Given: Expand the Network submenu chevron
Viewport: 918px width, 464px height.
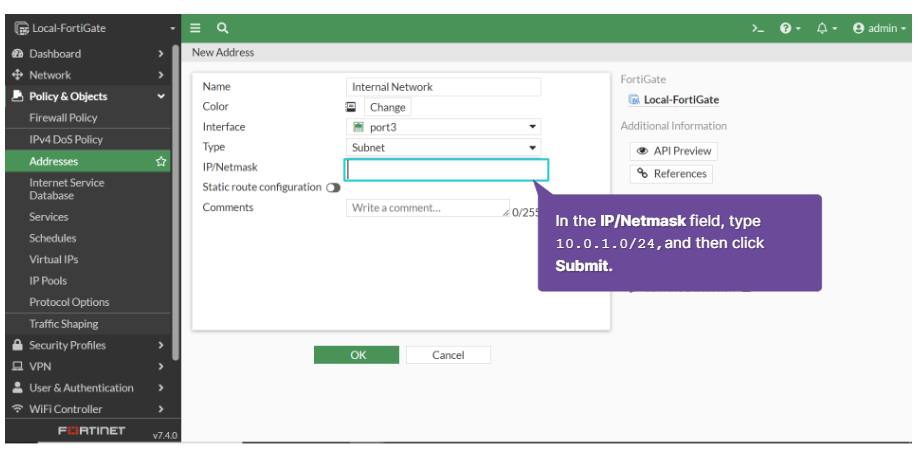Looking at the screenshot, I should coord(160,75).
